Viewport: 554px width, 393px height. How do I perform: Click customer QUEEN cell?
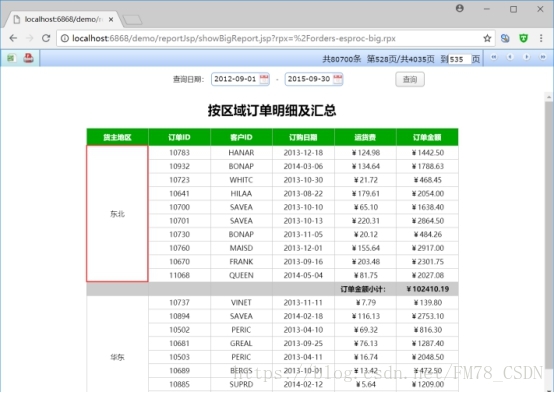pos(241,275)
